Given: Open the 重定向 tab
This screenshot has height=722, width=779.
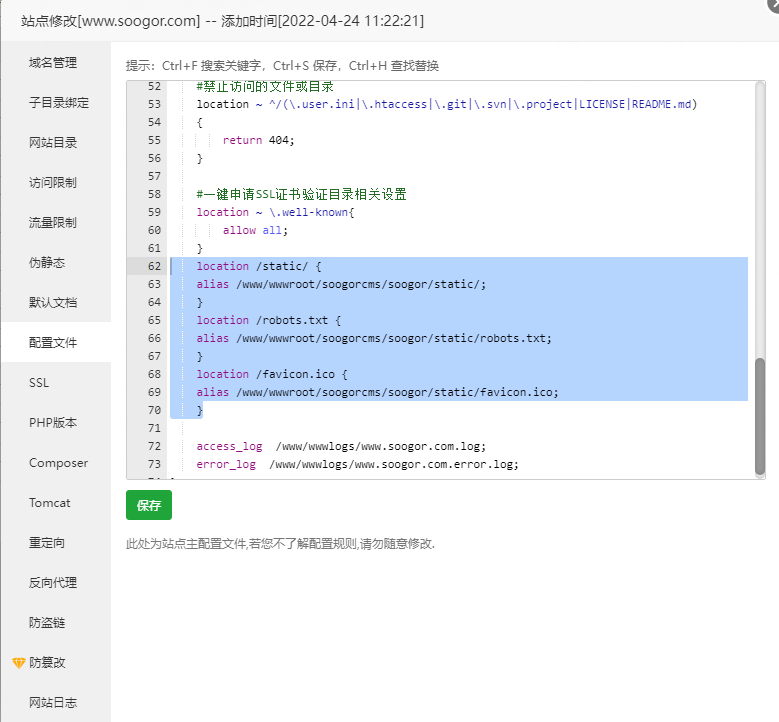Looking at the screenshot, I should tap(47, 543).
